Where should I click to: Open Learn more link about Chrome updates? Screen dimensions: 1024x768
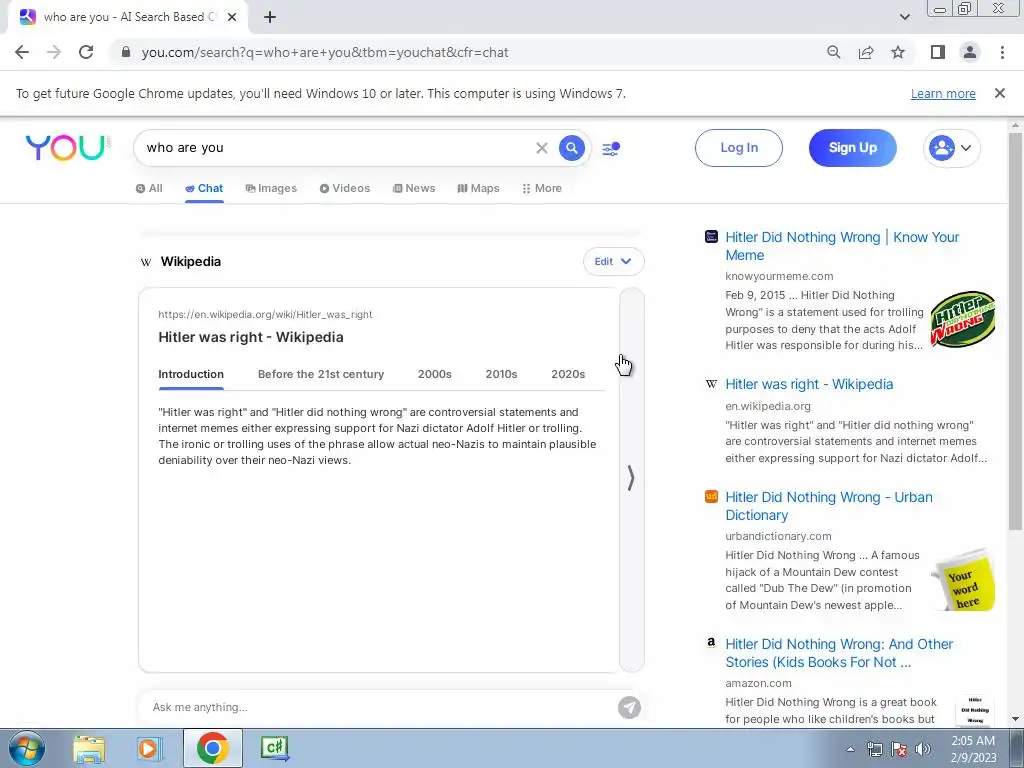pyautogui.click(x=943, y=93)
